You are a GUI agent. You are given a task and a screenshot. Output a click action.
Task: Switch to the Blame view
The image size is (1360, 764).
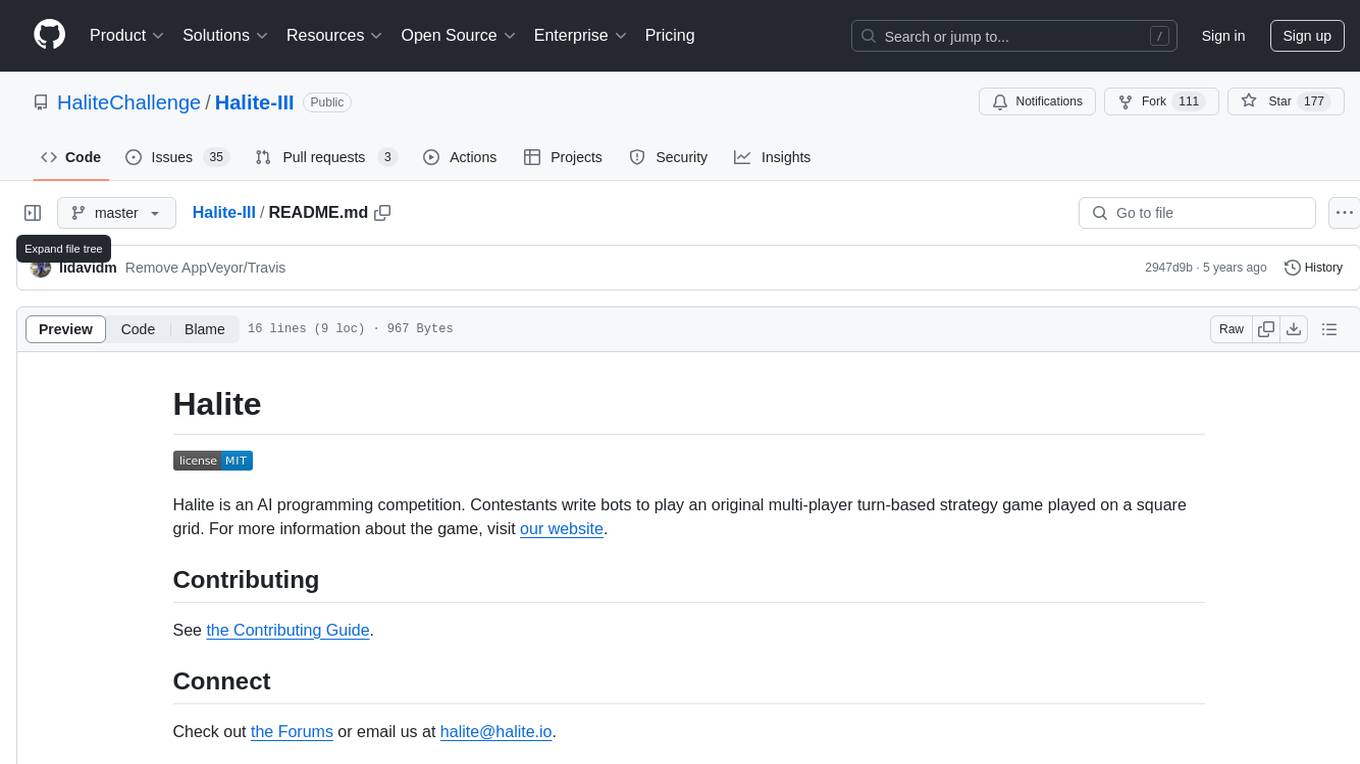(204, 329)
